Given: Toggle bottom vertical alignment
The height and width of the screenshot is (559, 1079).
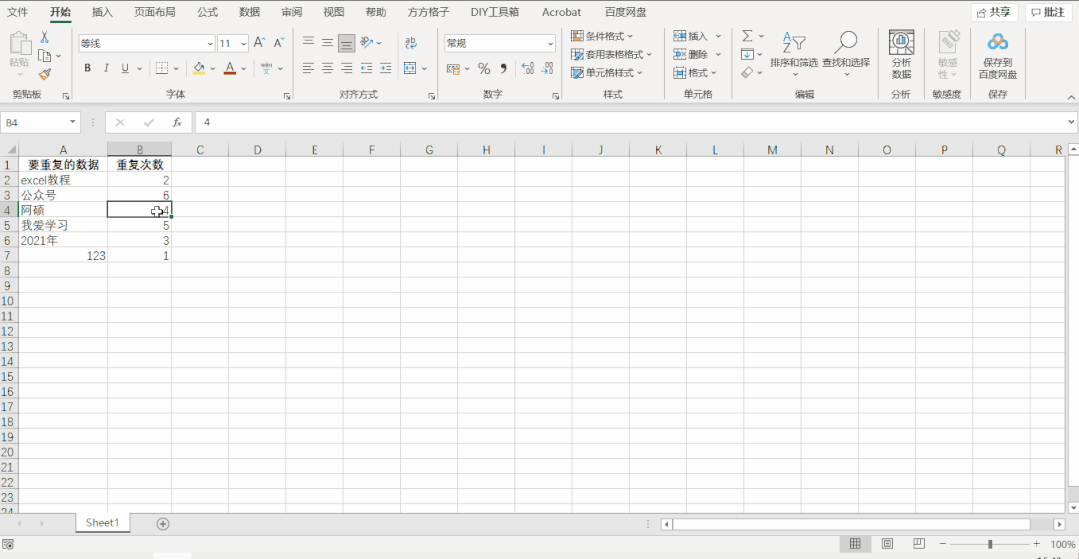Looking at the screenshot, I should pyautogui.click(x=347, y=43).
